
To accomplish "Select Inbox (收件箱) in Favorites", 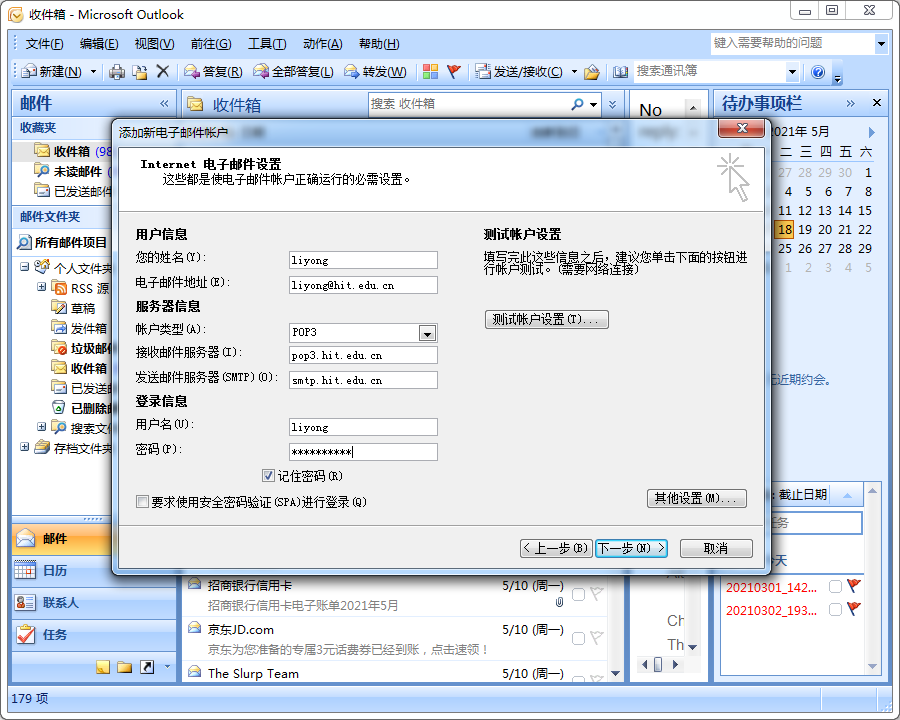I will [x=72, y=151].
